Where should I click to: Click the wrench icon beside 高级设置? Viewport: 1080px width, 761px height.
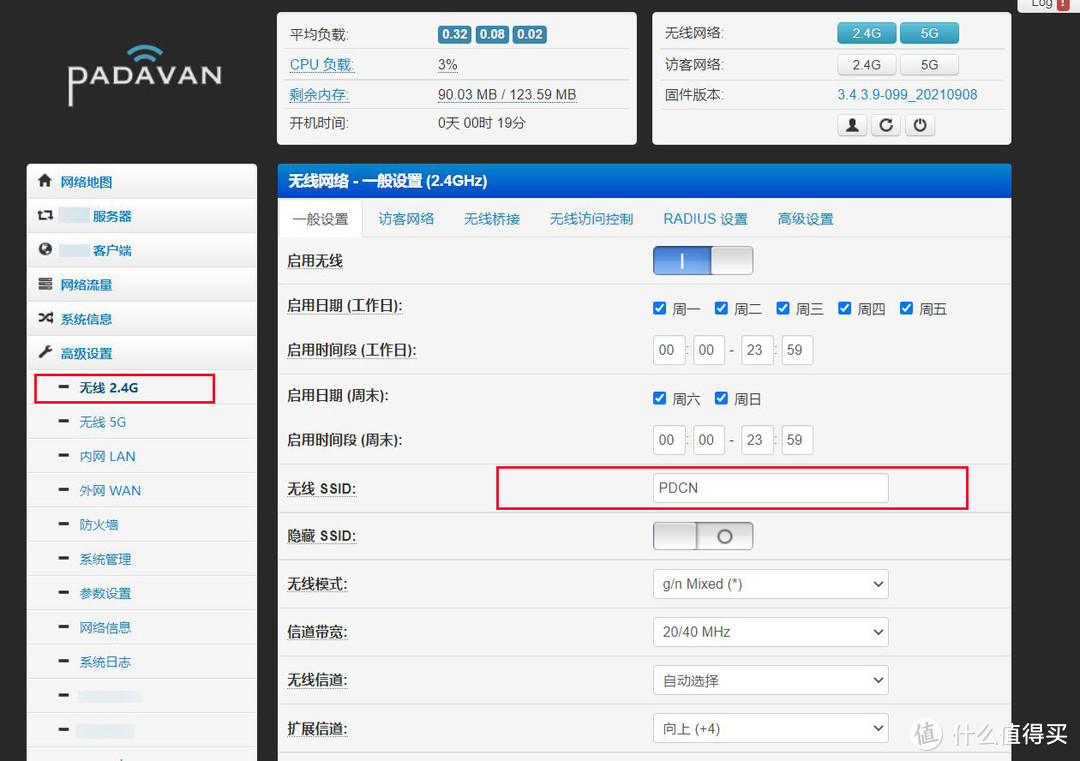(45, 352)
